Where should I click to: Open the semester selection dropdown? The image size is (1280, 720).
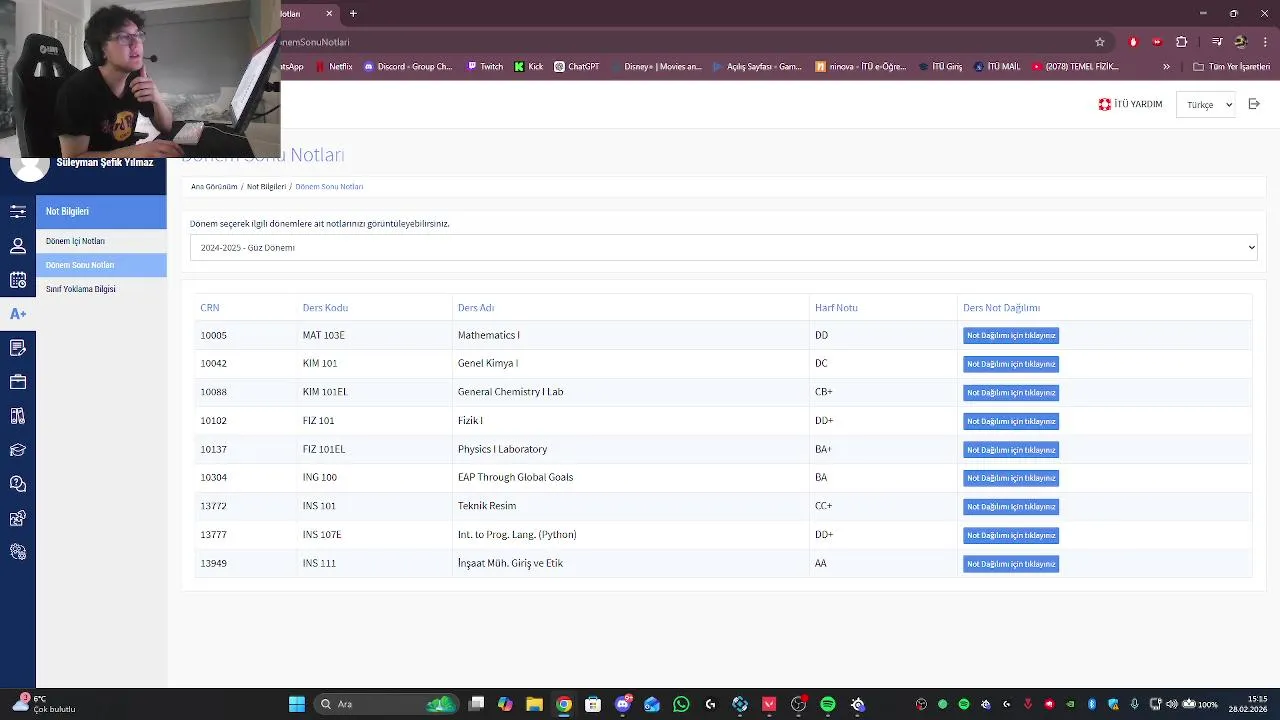[x=724, y=248]
